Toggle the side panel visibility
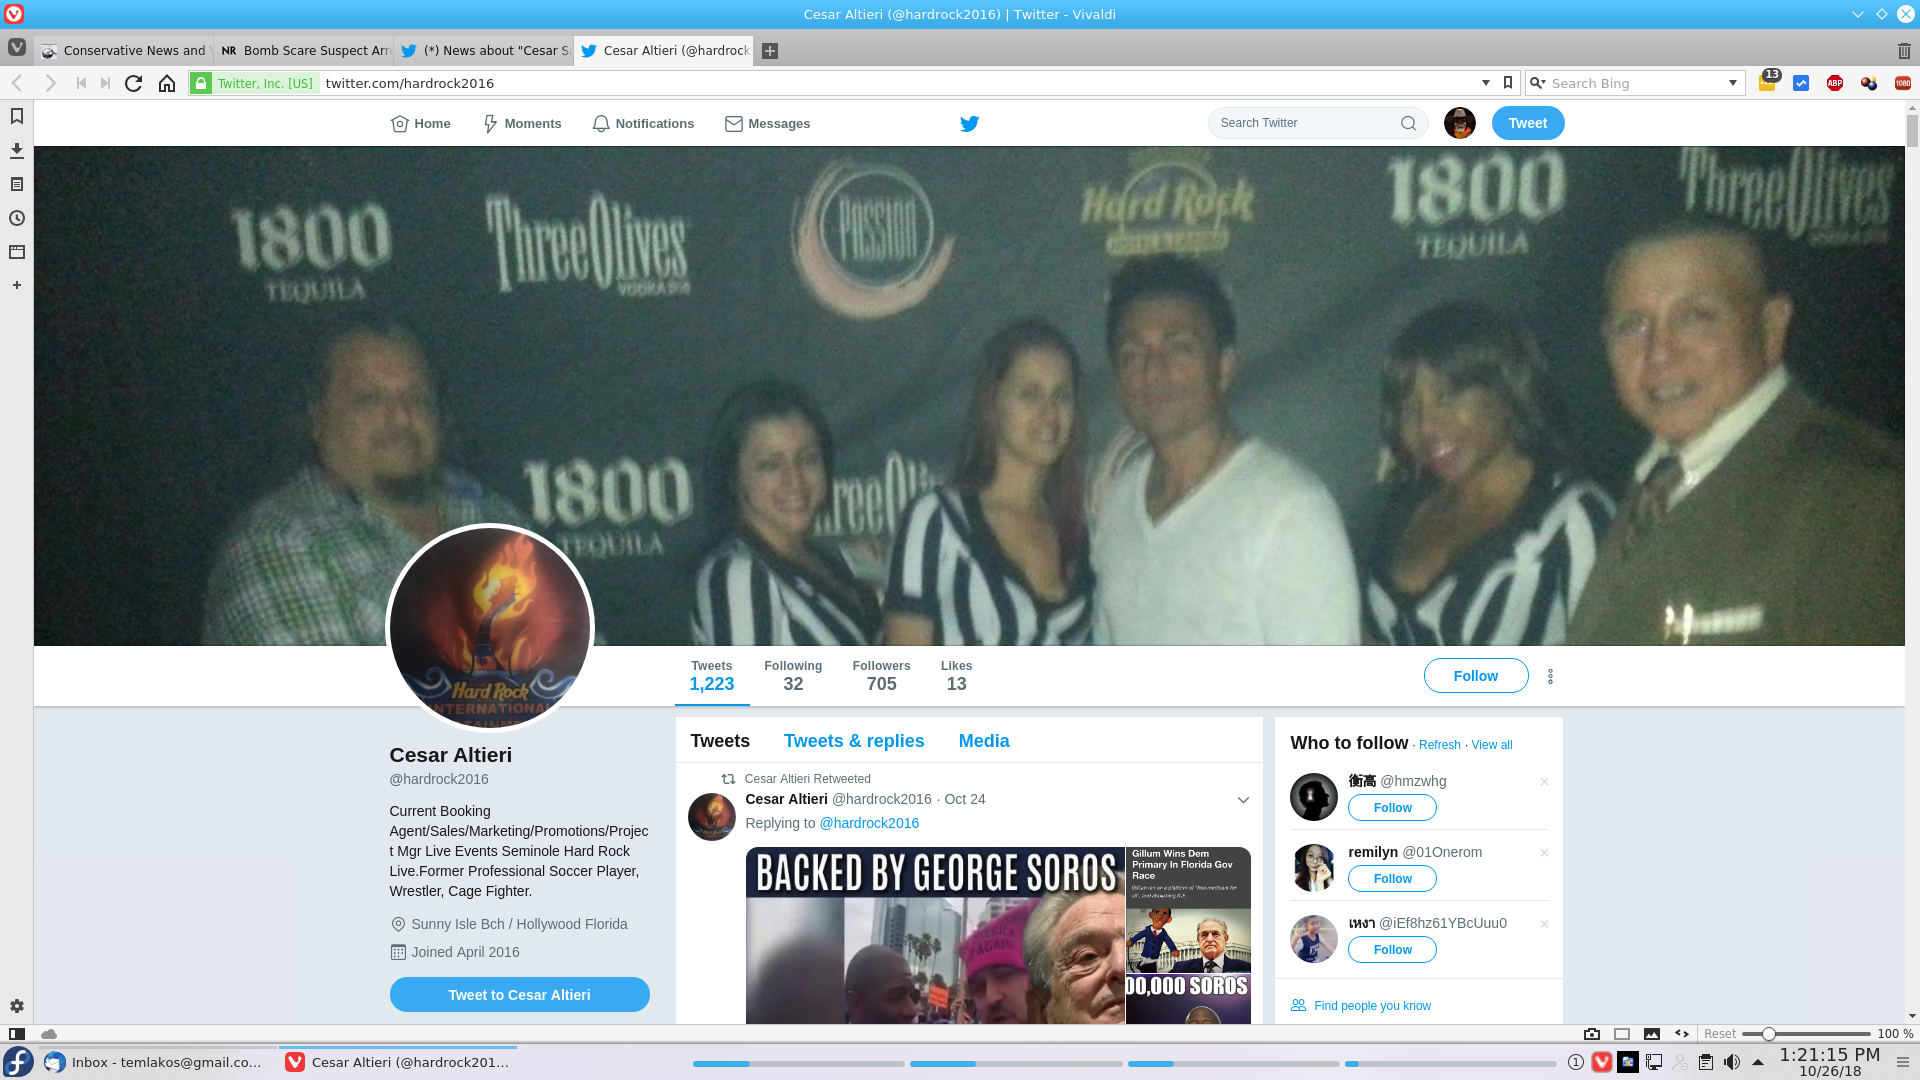This screenshot has height=1080, width=1920. pos(17,1034)
